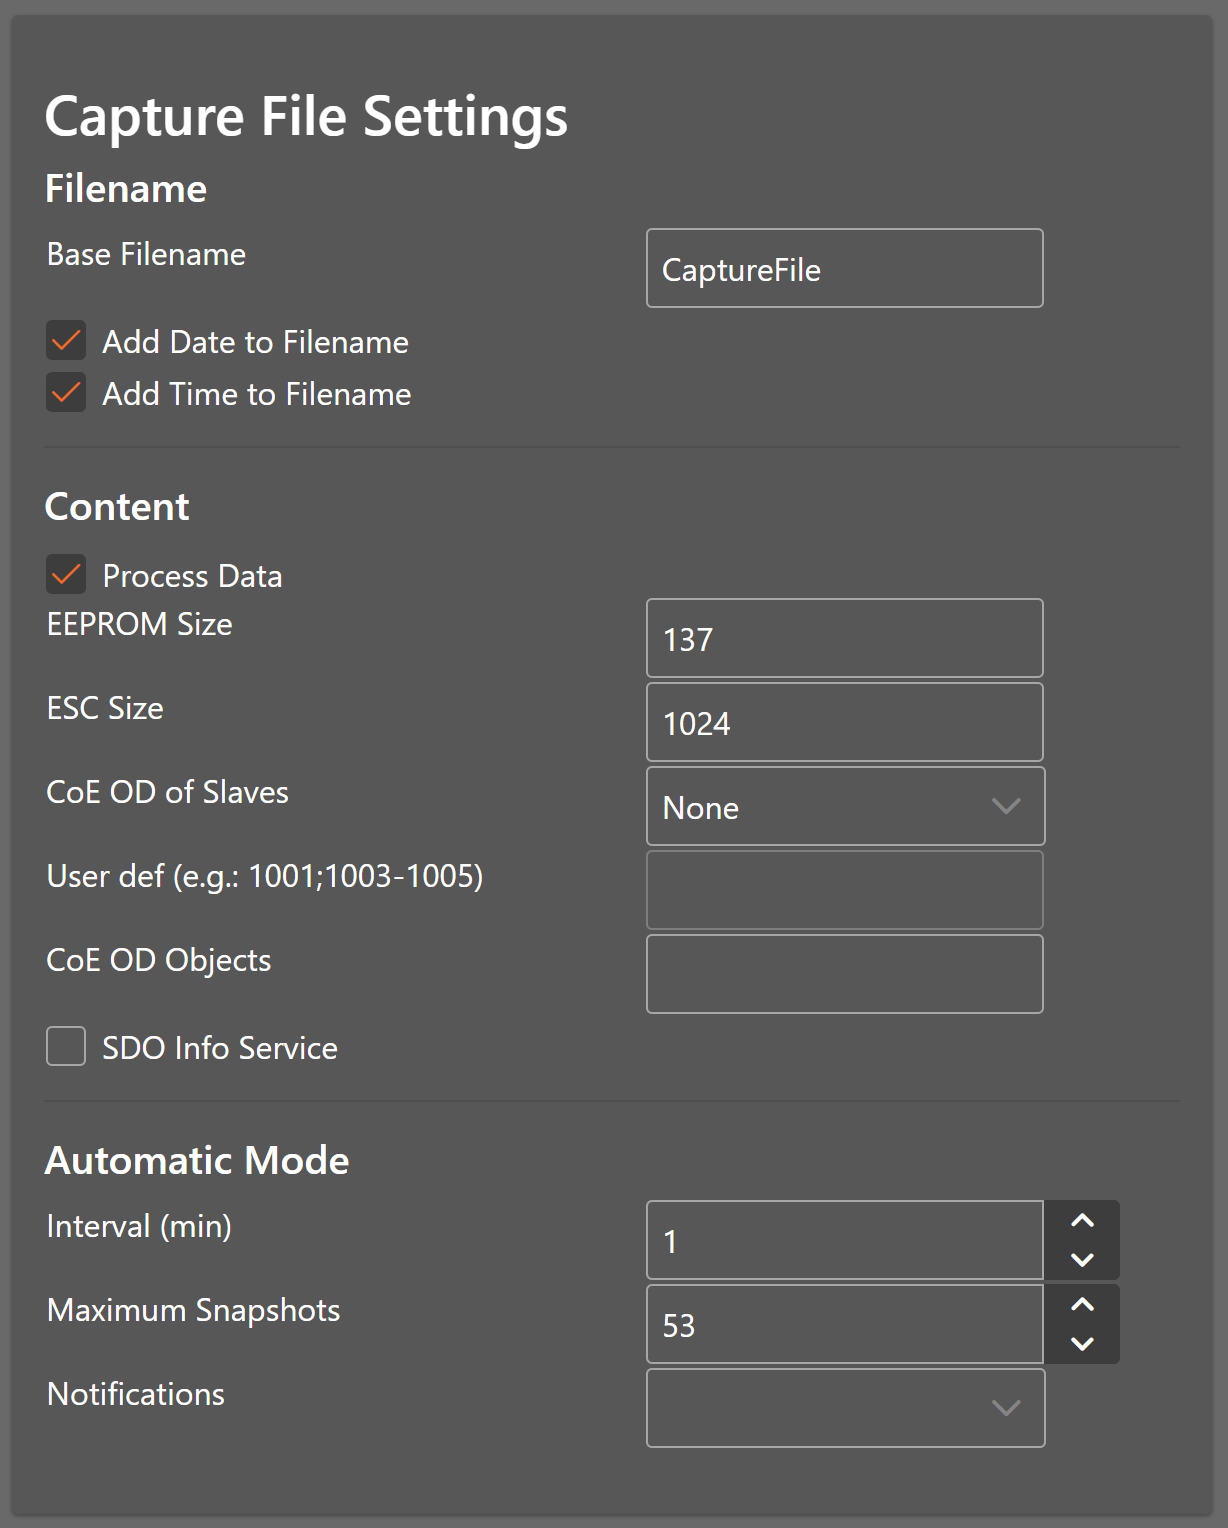Uncheck Add Date to Filename

pos(66,341)
